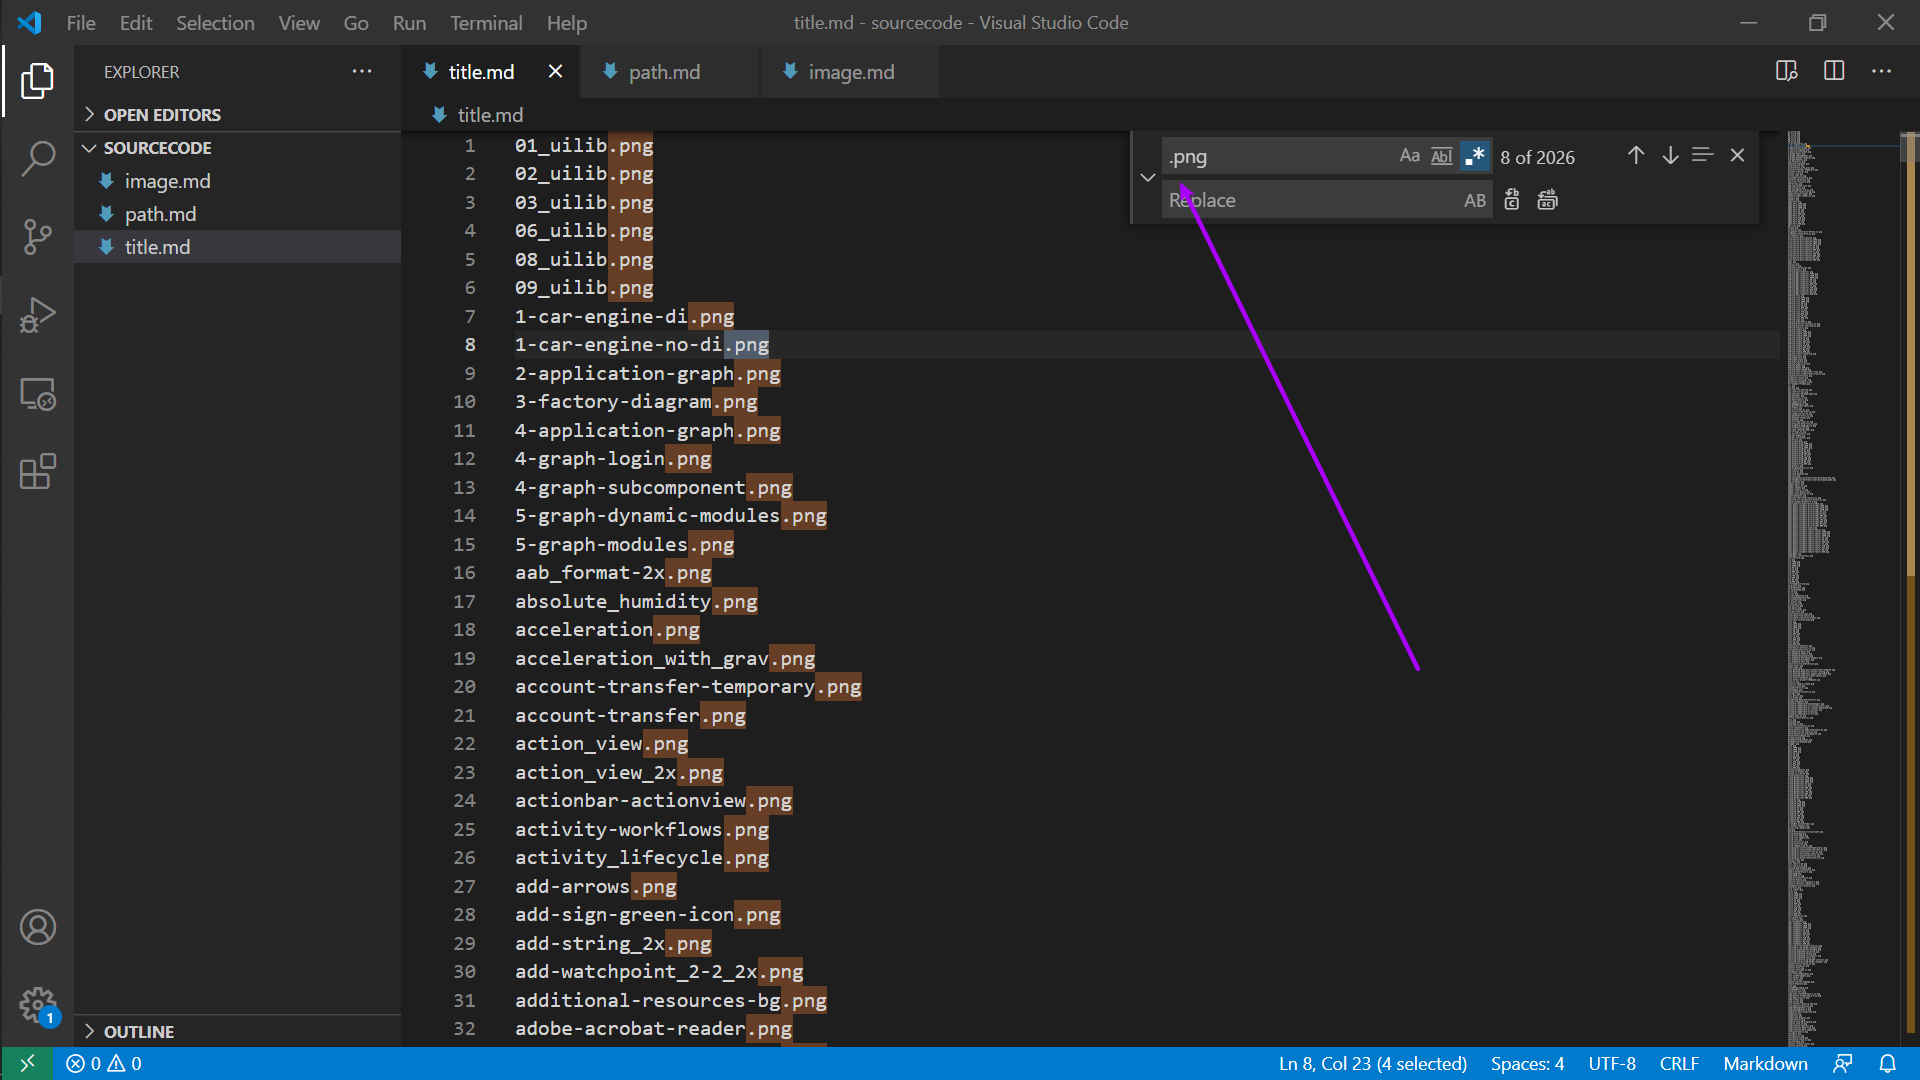This screenshot has width=1920, height=1080.
Task: Click Markdown language mode in status bar
Action: (1765, 1063)
